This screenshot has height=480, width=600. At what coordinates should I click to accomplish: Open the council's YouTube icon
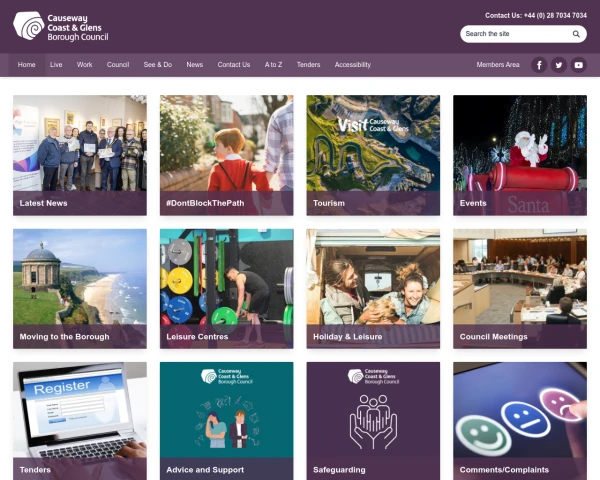click(x=579, y=65)
